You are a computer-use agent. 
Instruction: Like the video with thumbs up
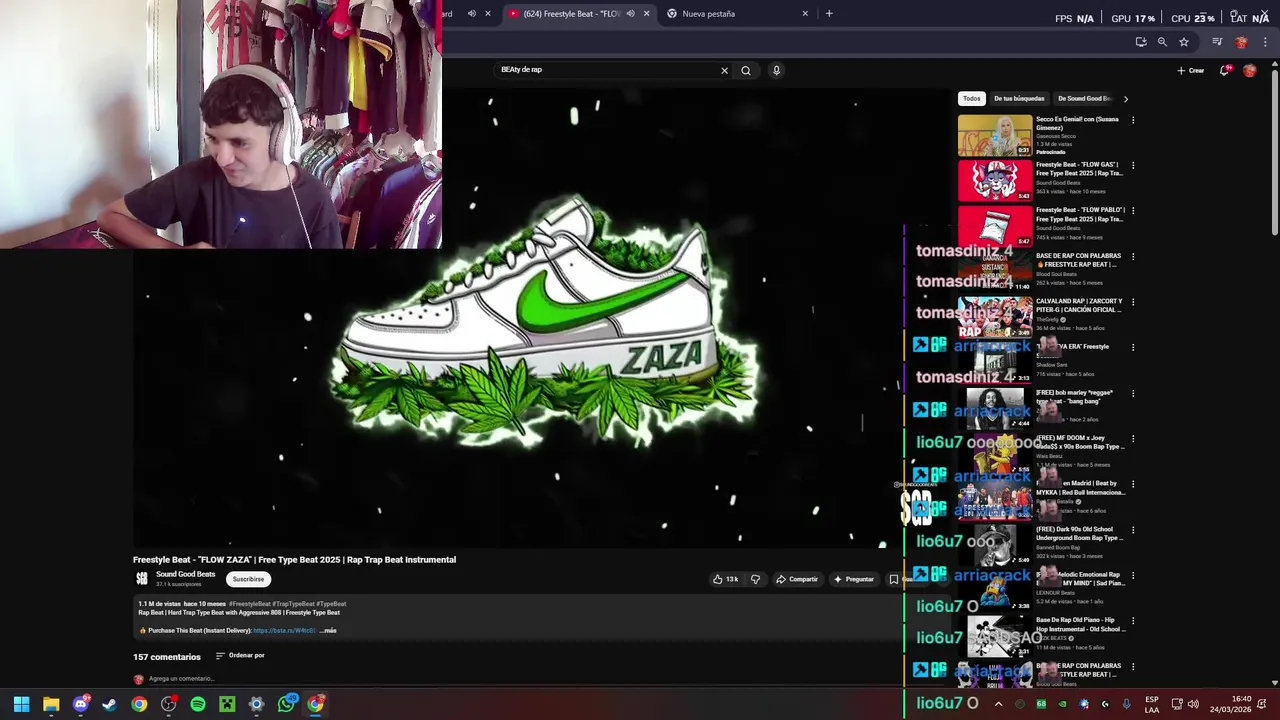pos(725,579)
